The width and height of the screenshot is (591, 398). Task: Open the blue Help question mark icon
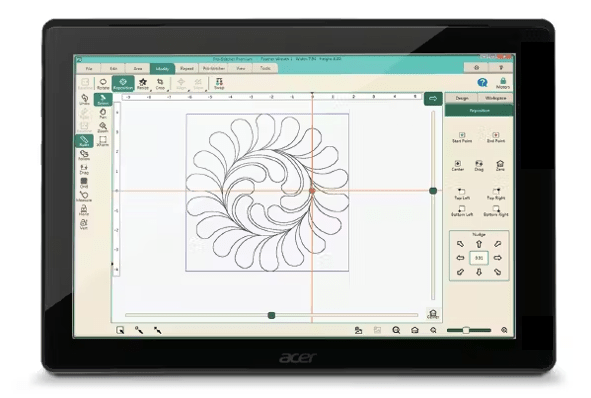(482, 83)
